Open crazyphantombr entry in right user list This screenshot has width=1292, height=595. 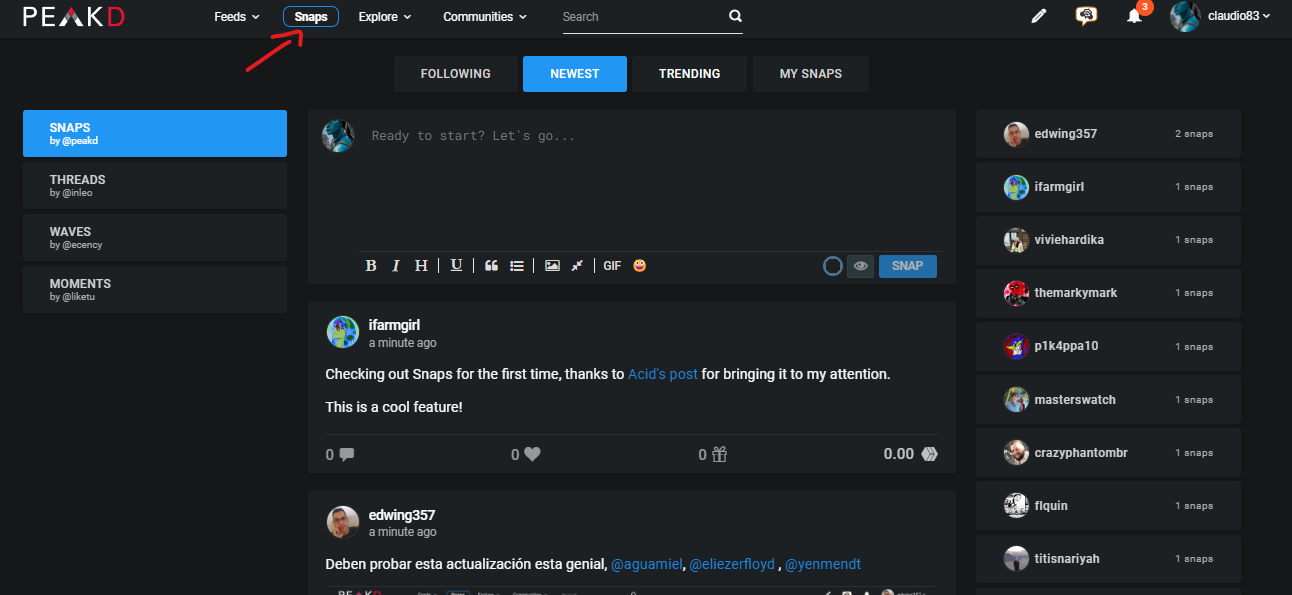click(x=1108, y=452)
